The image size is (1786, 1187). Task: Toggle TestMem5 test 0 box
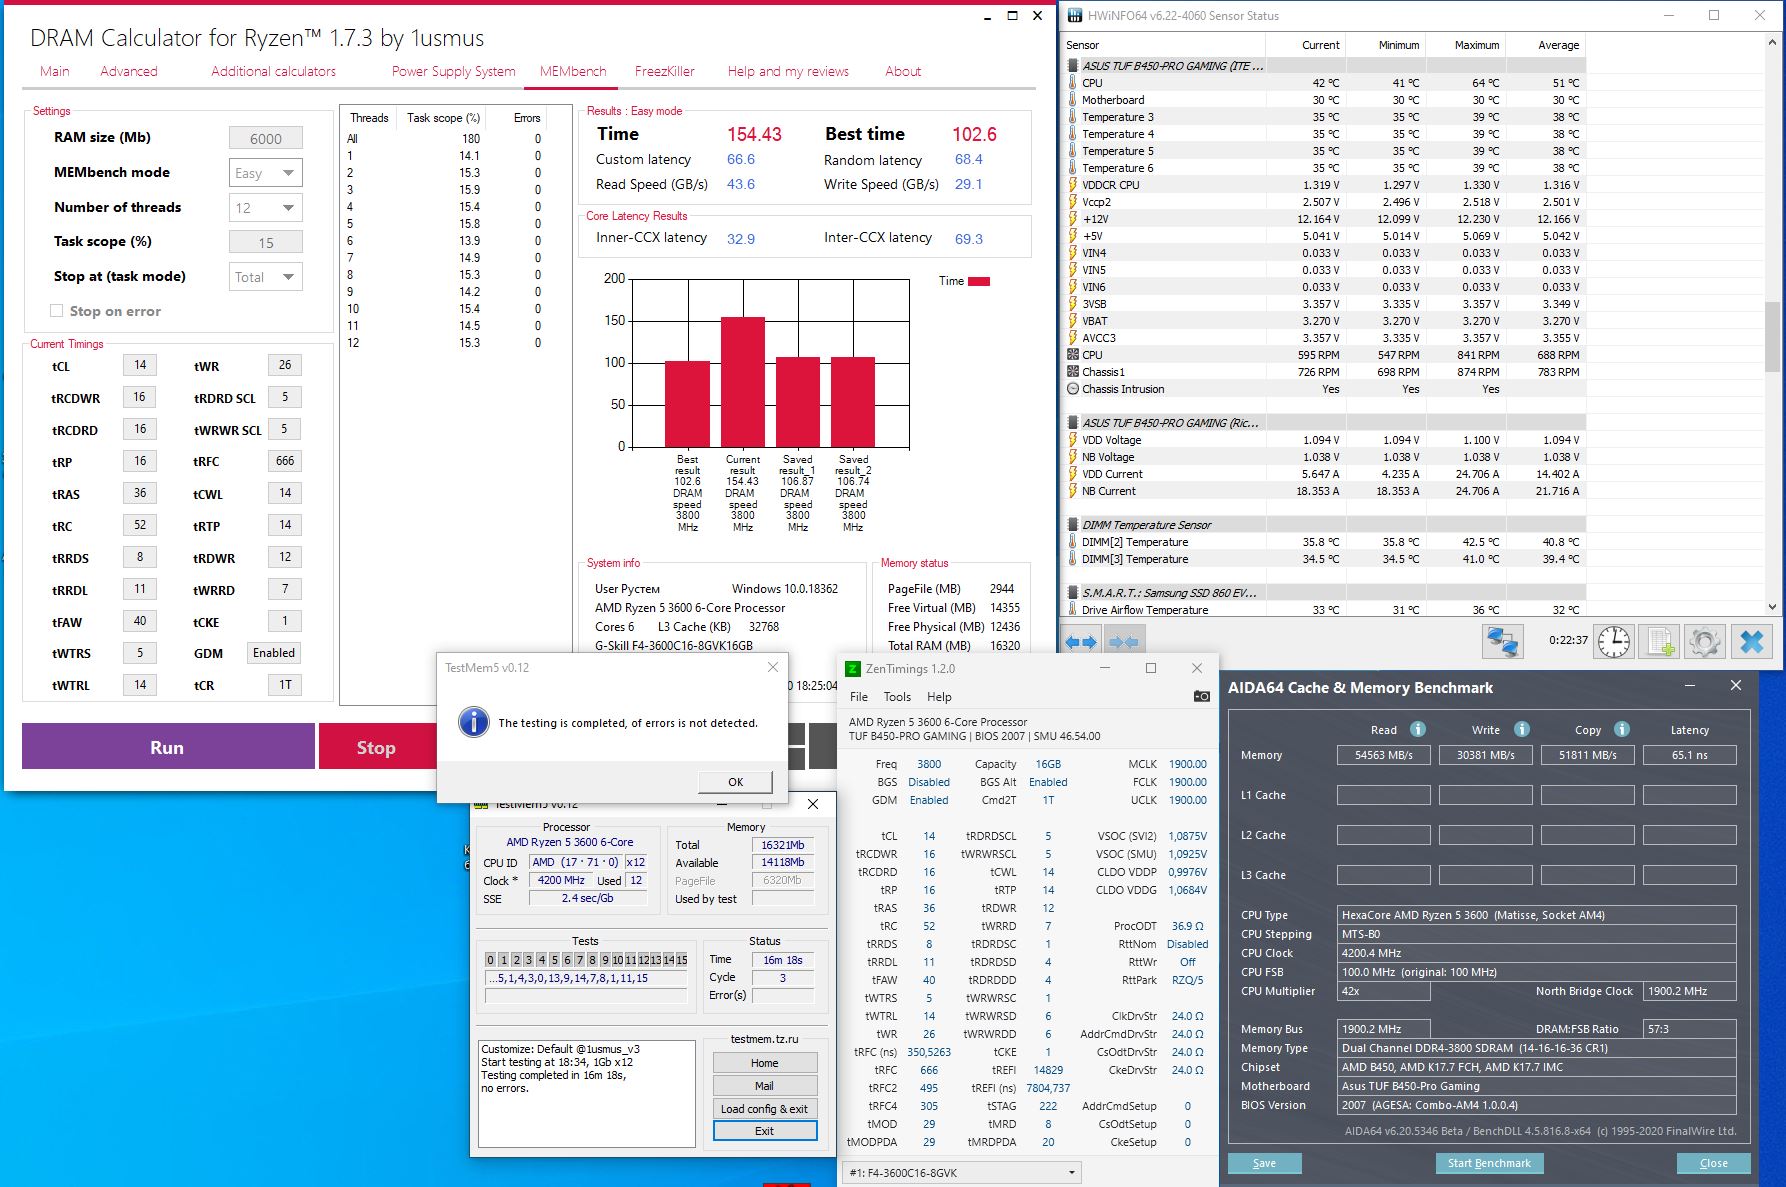tap(490, 960)
